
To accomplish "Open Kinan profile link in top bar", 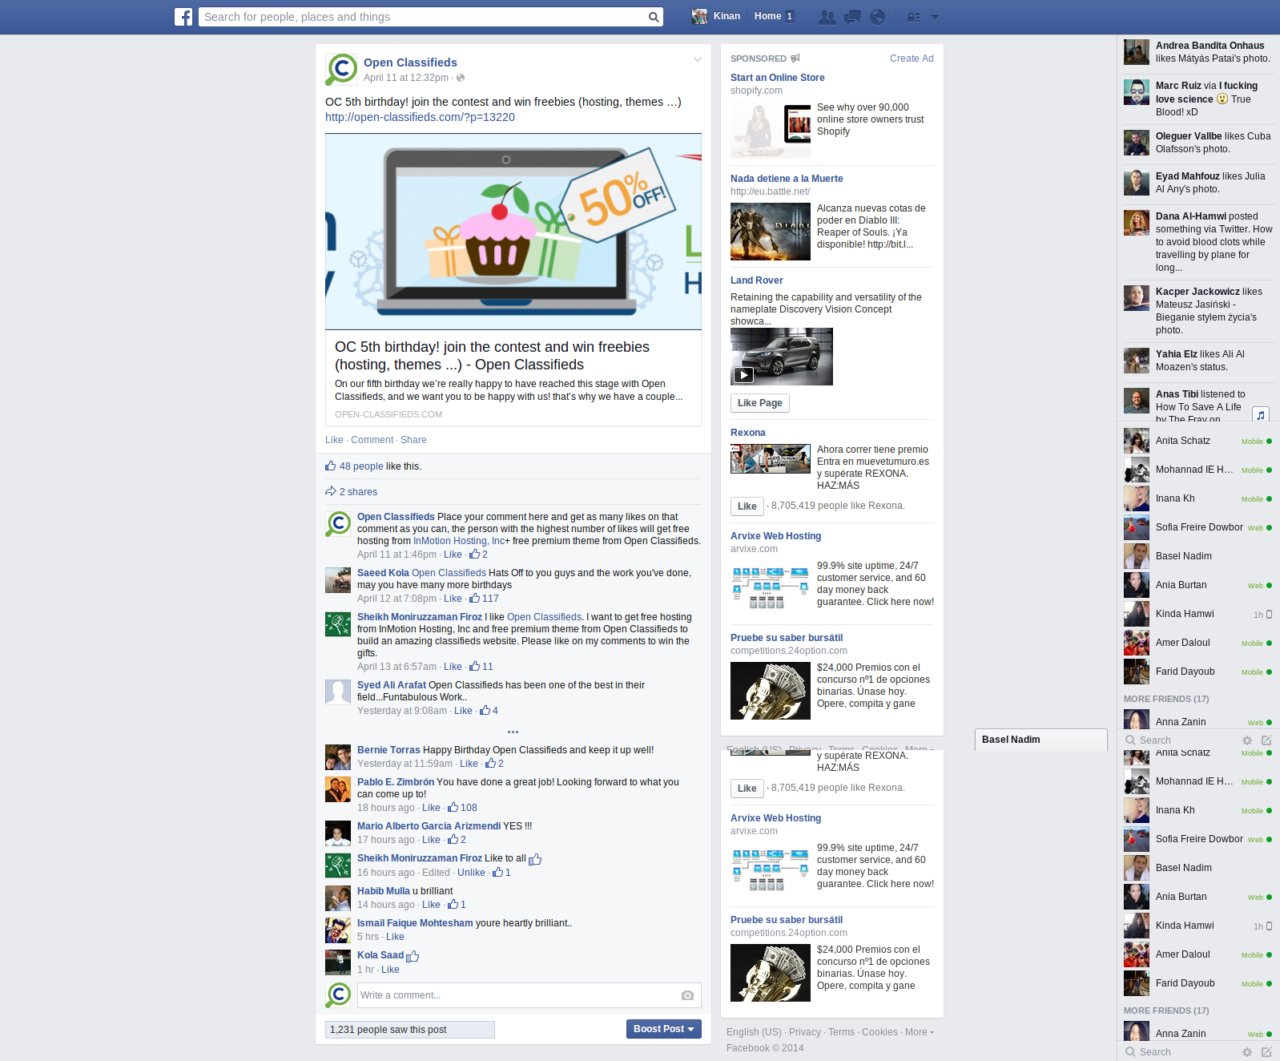I will [x=727, y=16].
